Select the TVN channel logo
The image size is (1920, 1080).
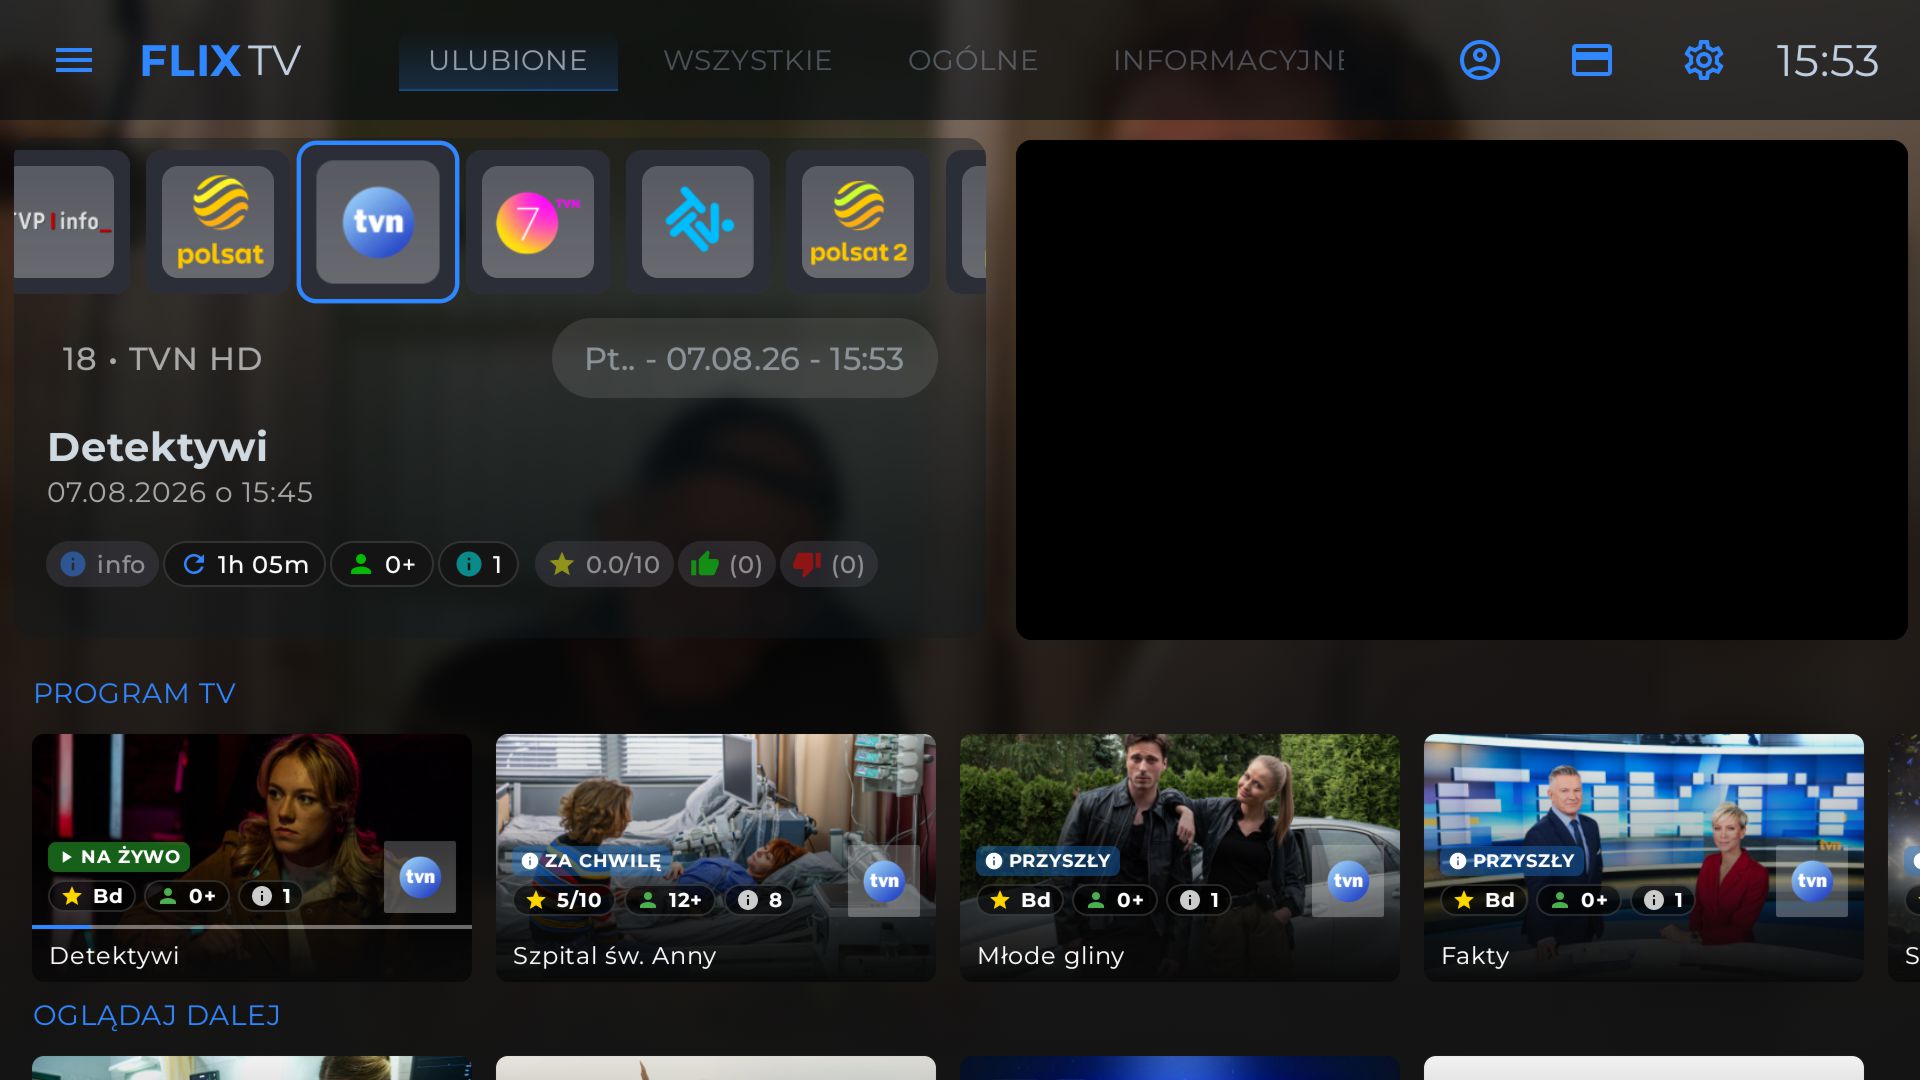(x=378, y=222)
